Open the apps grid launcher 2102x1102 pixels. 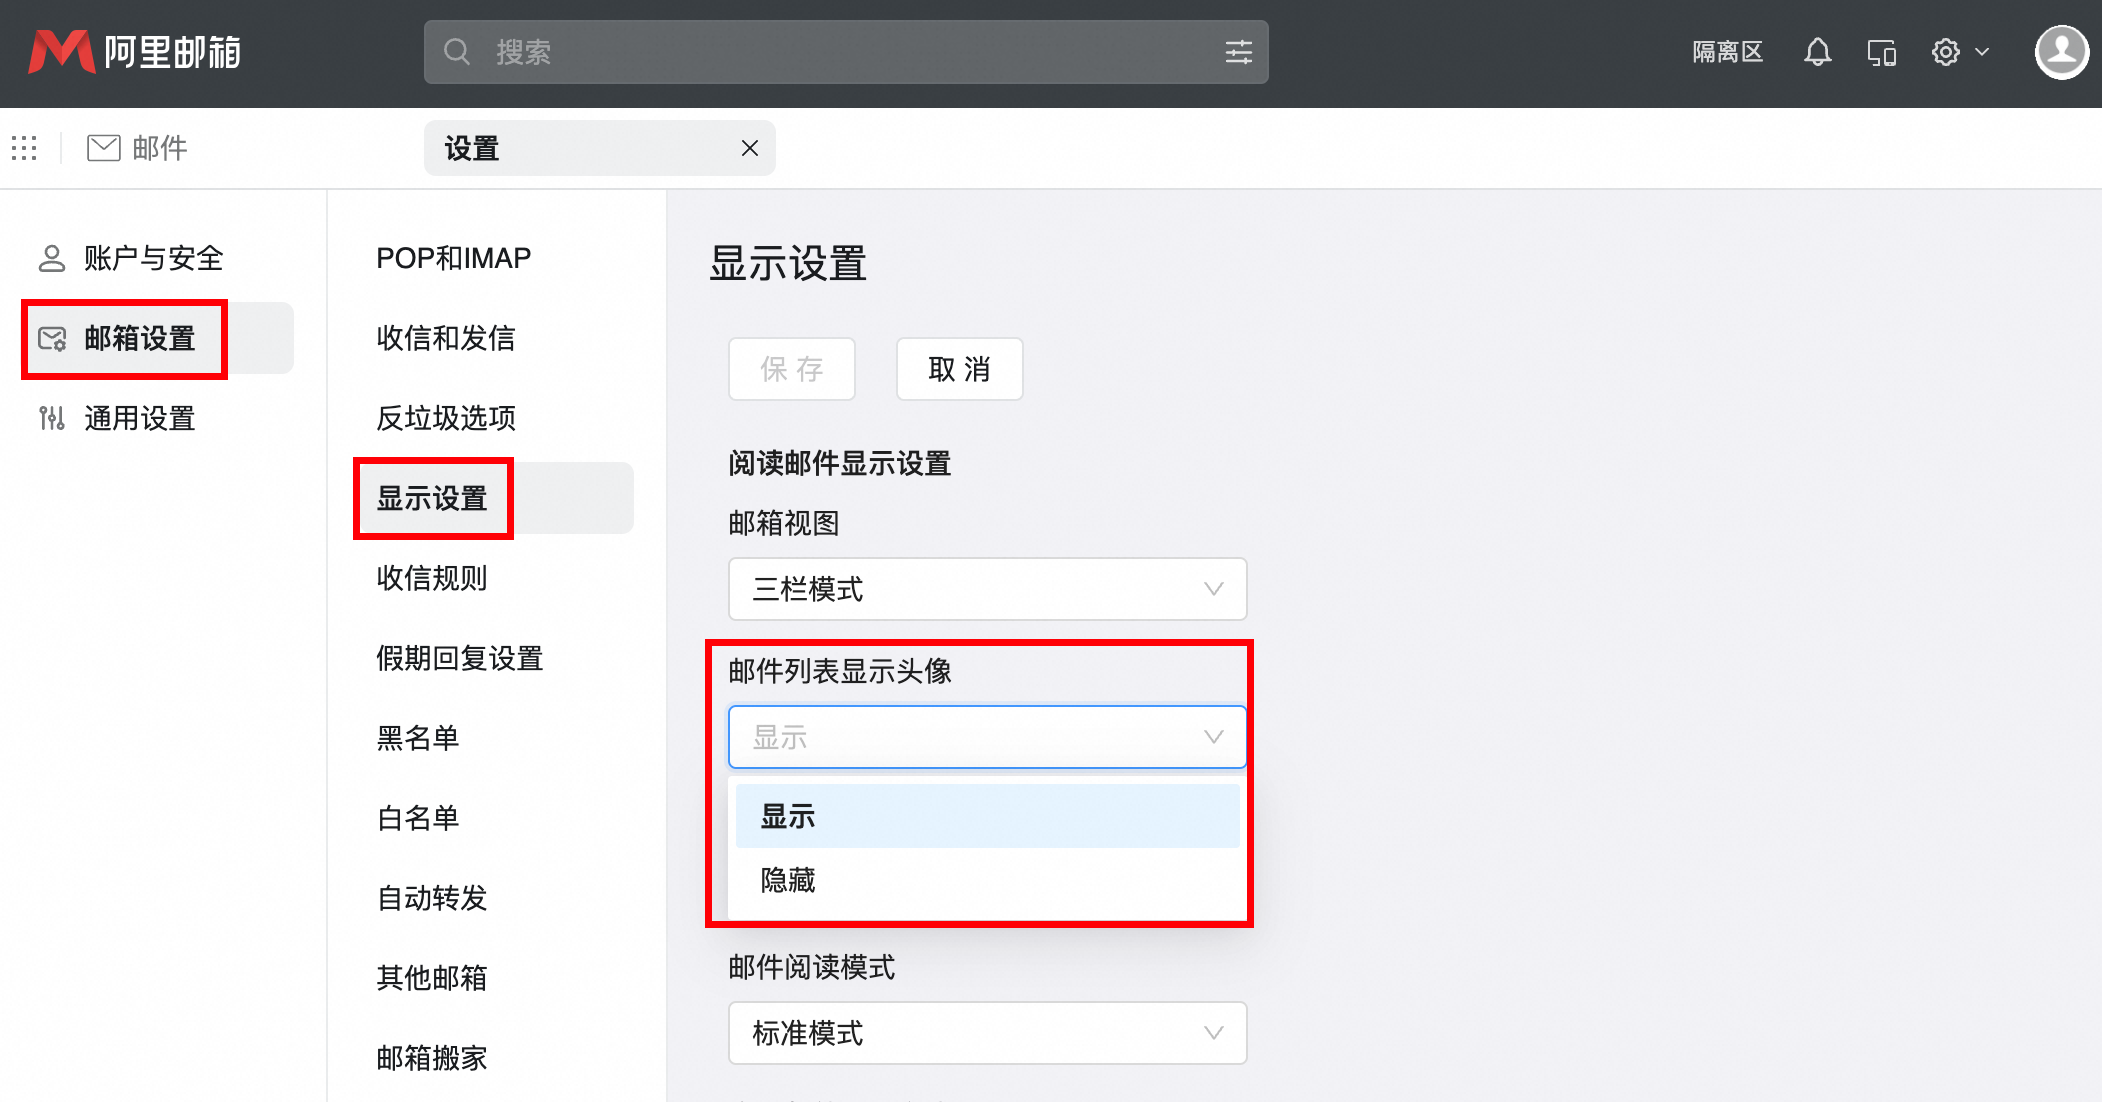[x=24, y=148]
